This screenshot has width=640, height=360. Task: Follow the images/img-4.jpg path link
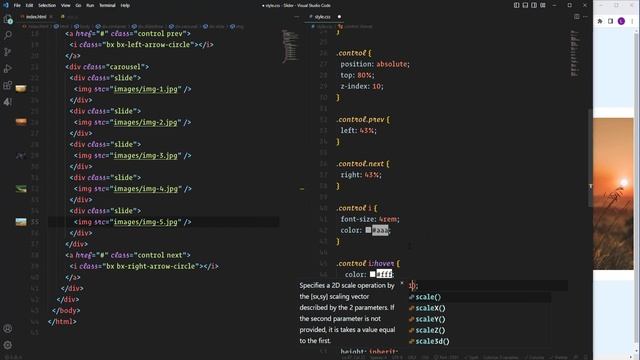click(146, 189)
